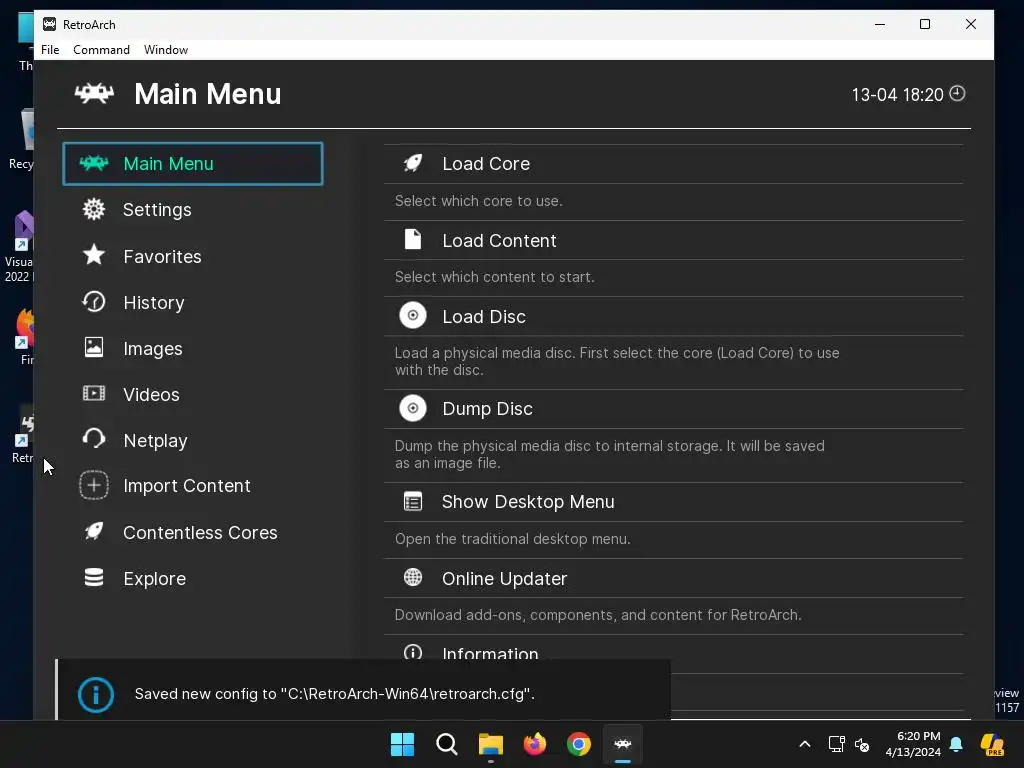Click RetroArch taskbar icon
This screenshot has width=1024, height=768.
(623, 744)
